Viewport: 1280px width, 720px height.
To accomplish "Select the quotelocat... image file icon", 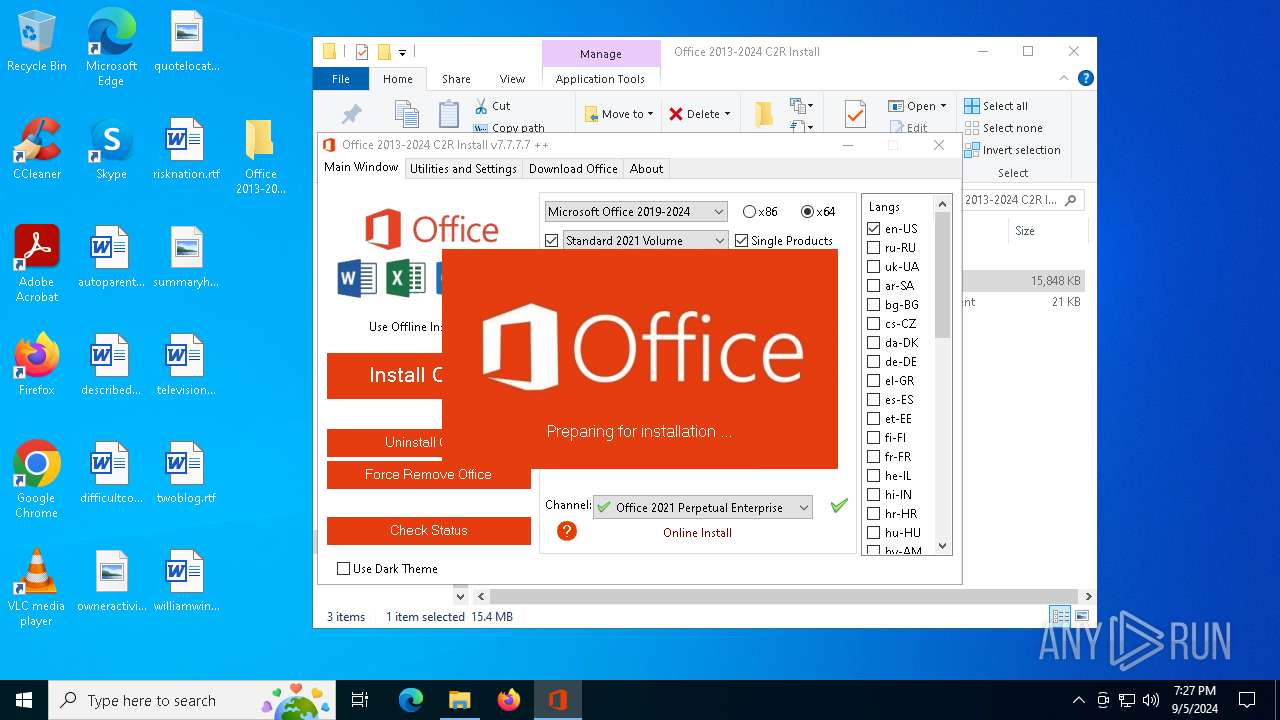I will tap(186, 41).
